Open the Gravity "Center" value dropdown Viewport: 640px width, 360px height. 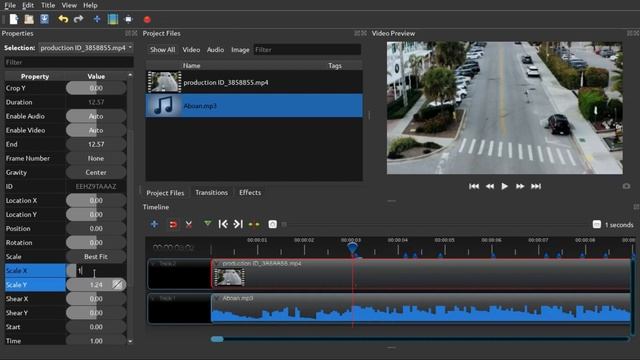[96, 172]
